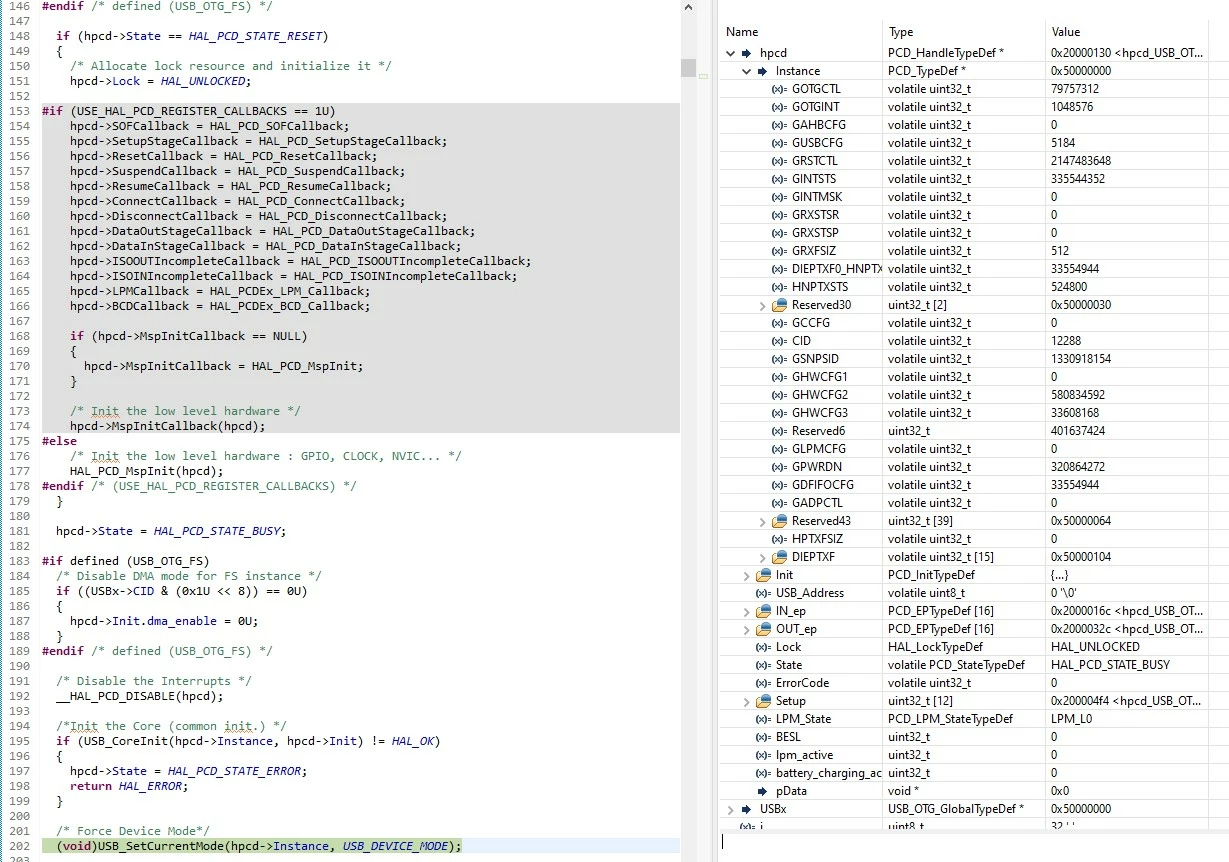Screen dimensions: 1229x862
Task: Click the hpcd address value 0x20000130
Action: [x=1127, y=53]
